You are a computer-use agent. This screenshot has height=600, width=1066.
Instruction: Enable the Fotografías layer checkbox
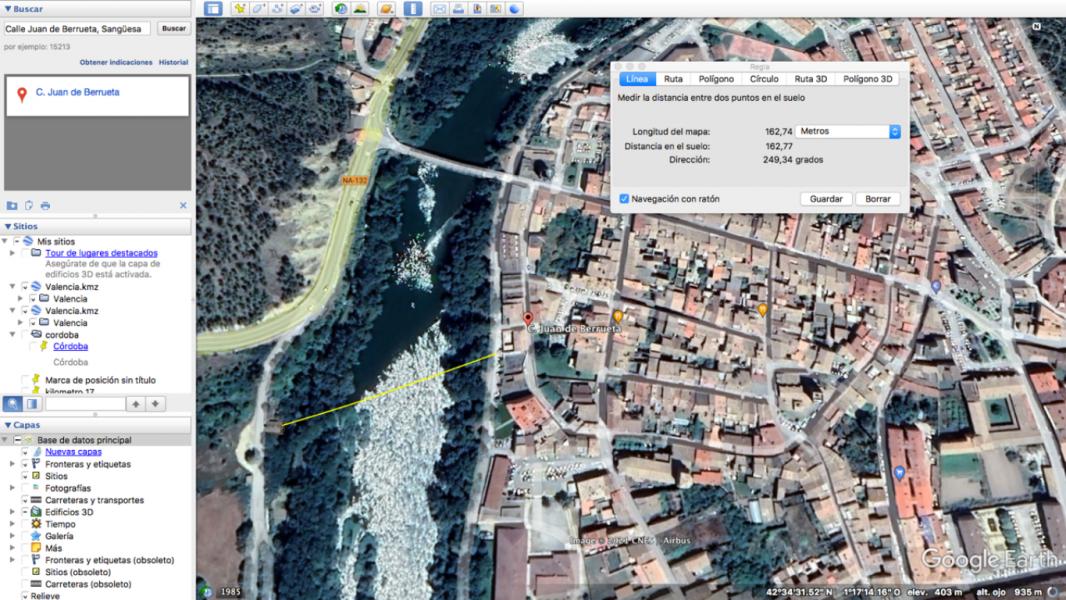pyautogui.click(x=26, y=488)
